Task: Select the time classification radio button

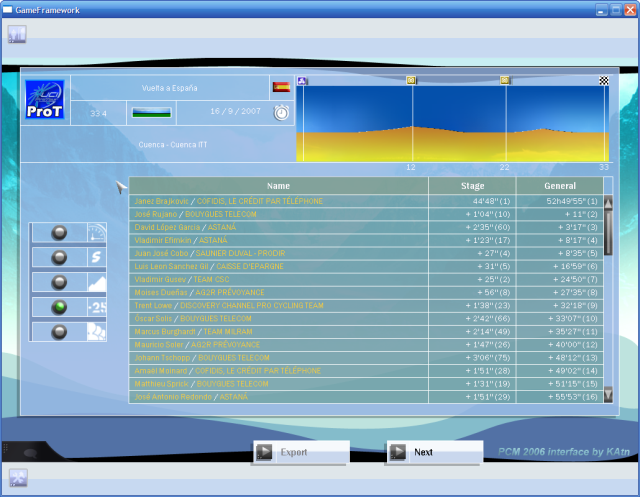Action: coord(60,233)
